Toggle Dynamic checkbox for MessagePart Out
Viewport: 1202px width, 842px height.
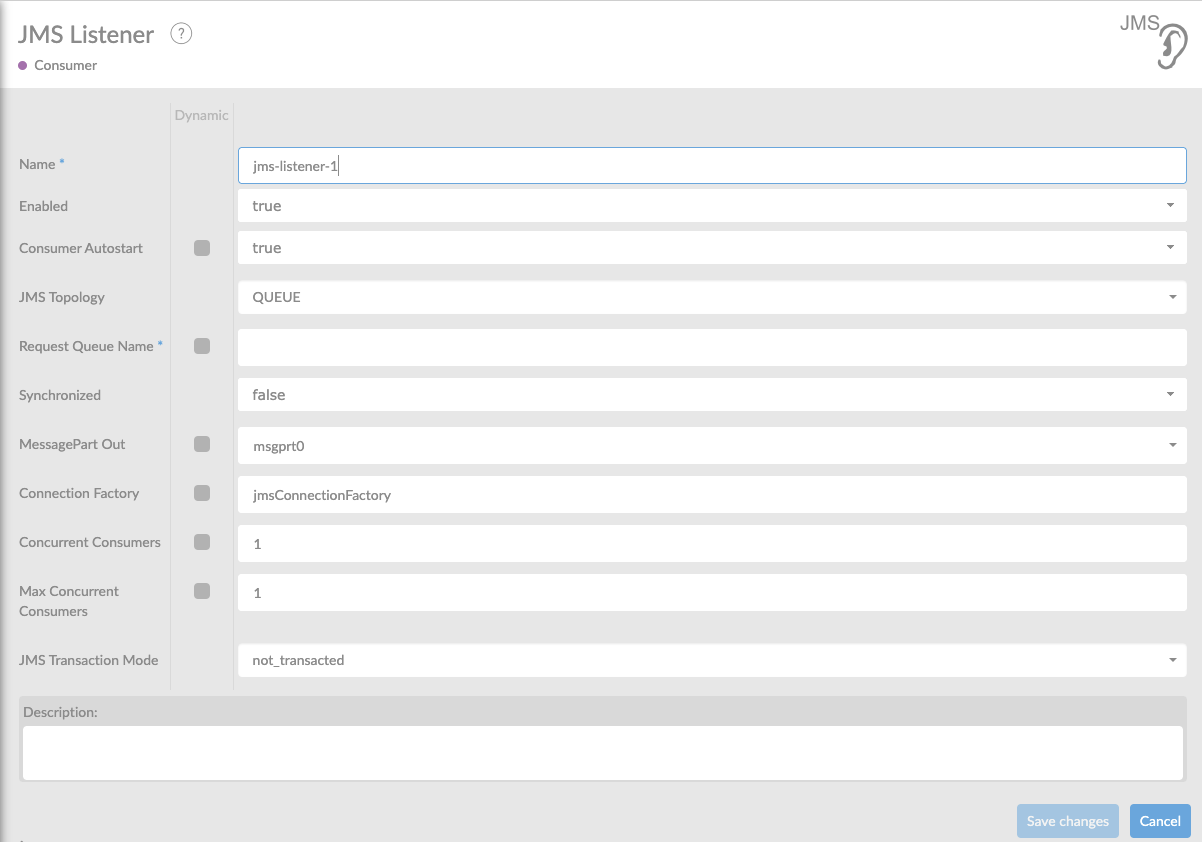click(x=202, y=444)
